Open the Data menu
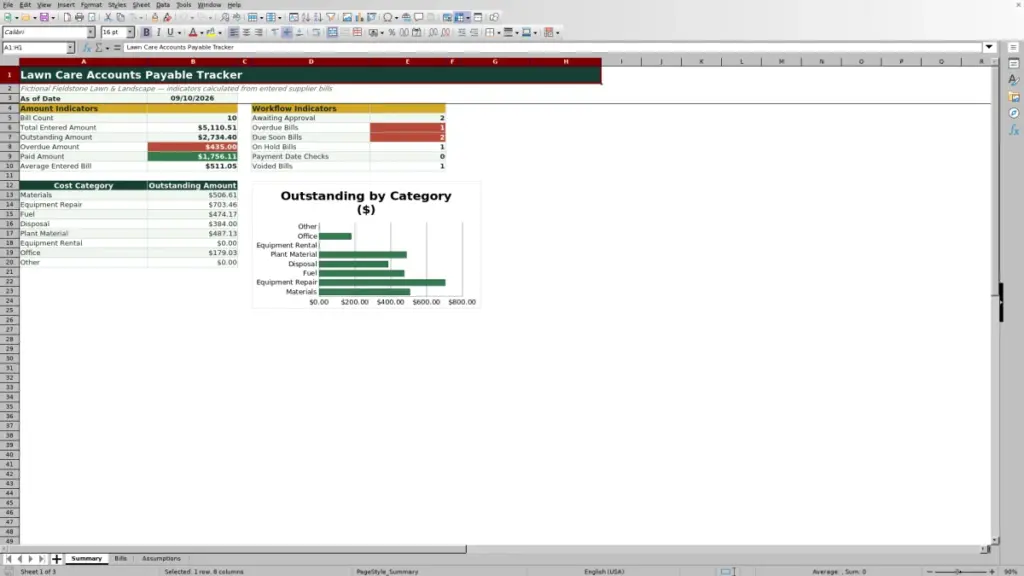This screenshot has width=1024, height=576. point(163,5)
